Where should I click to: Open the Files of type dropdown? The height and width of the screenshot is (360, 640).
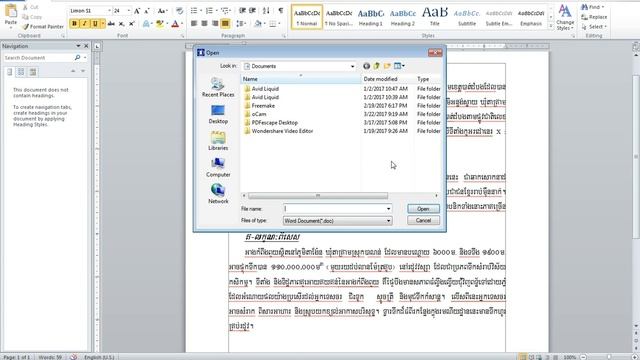click(388, 221)
